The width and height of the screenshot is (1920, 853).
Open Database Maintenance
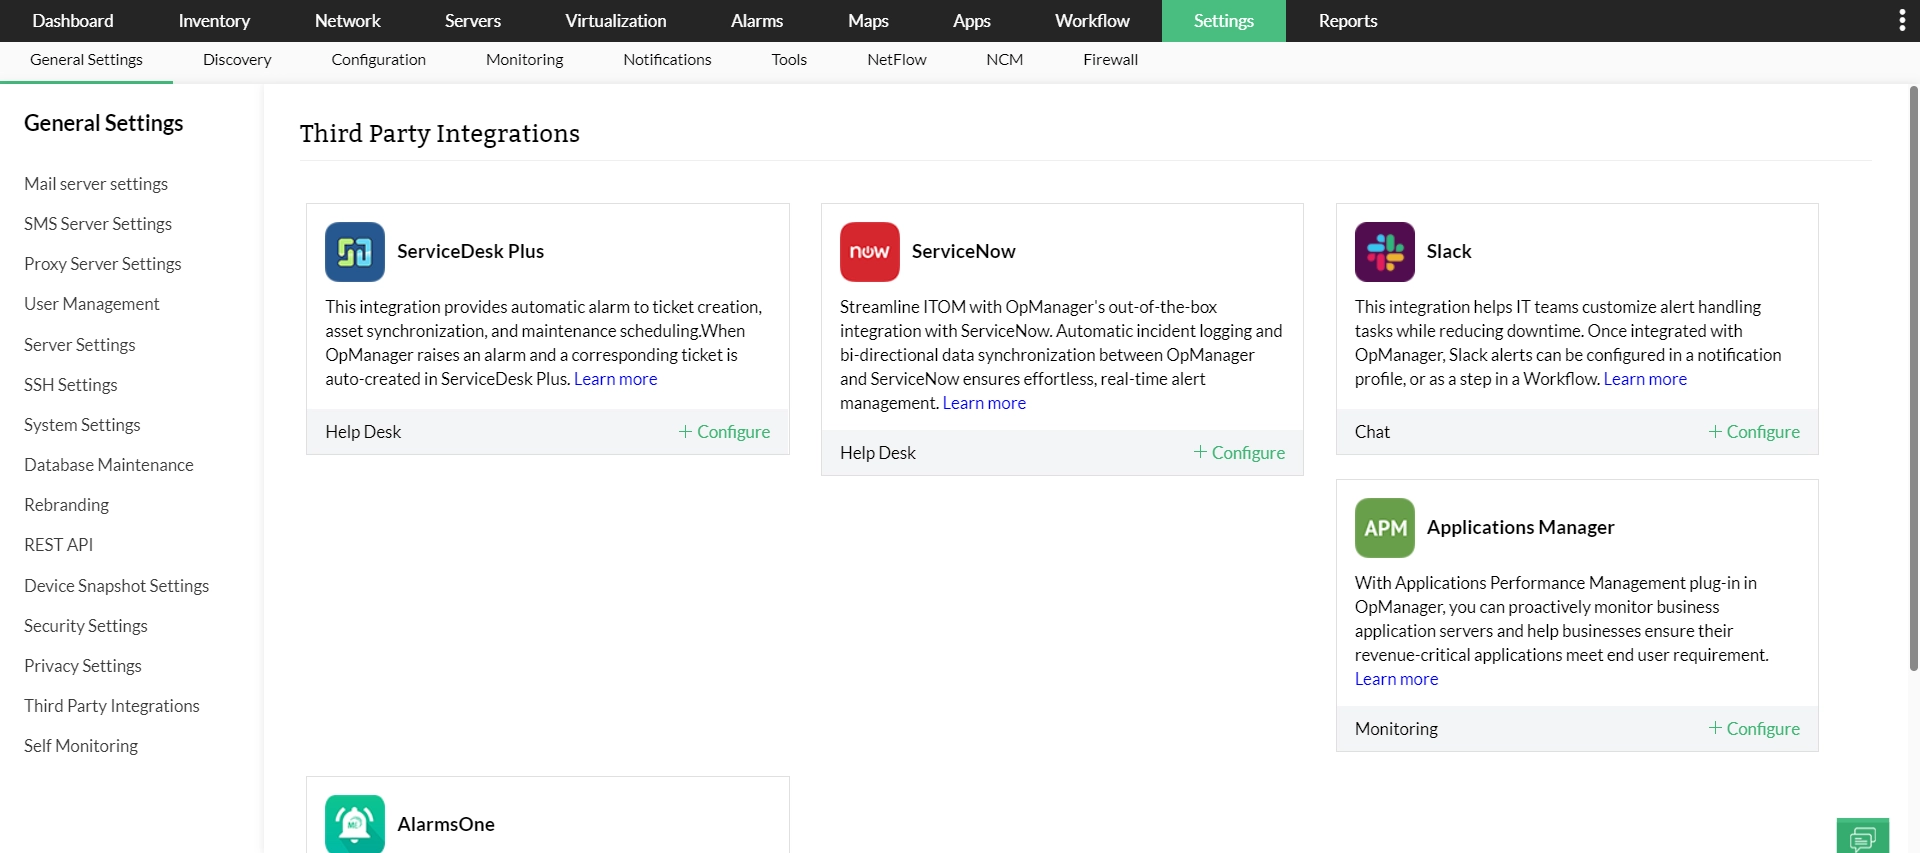coord(109,465)
